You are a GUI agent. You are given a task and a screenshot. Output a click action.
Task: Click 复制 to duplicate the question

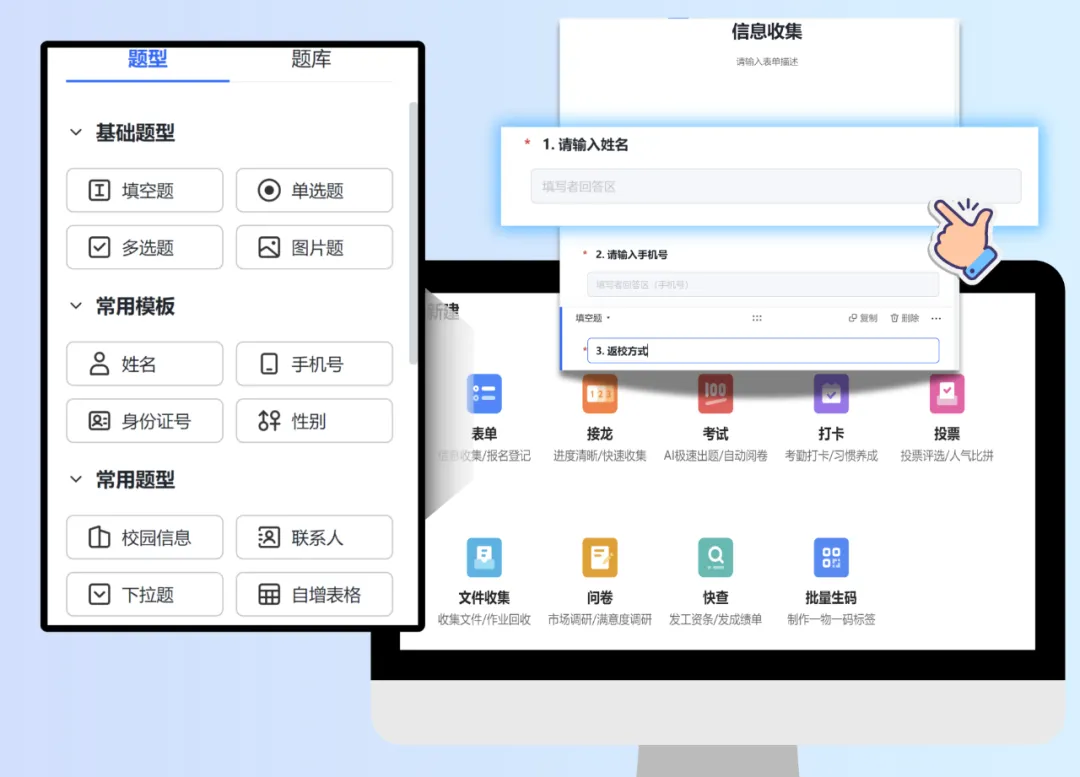pyautogui.click(x=863, y=318)
